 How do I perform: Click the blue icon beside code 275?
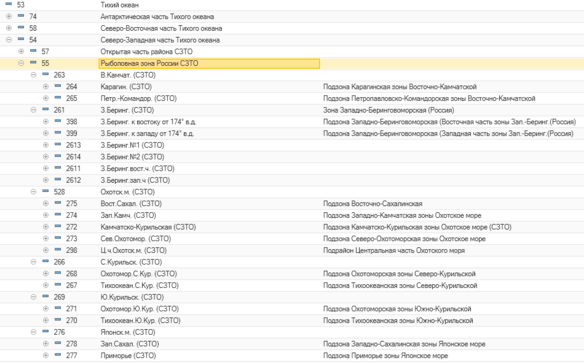[x=58, y=203]
